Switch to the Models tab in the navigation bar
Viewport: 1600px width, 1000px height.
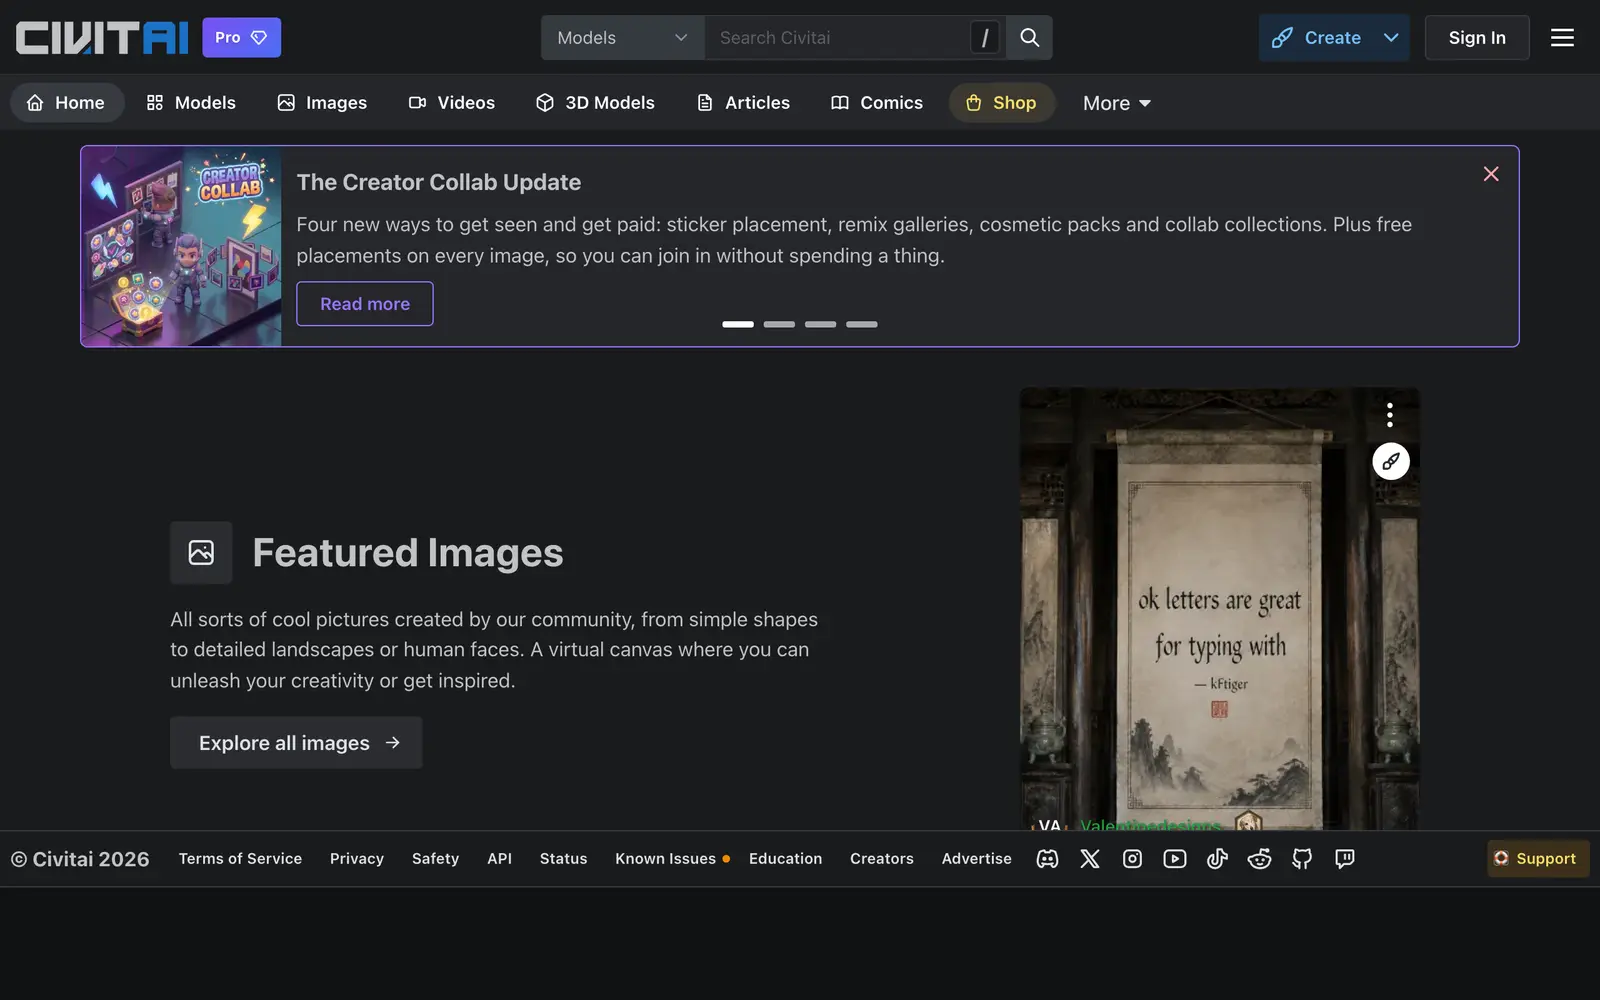tap(191, 103)
